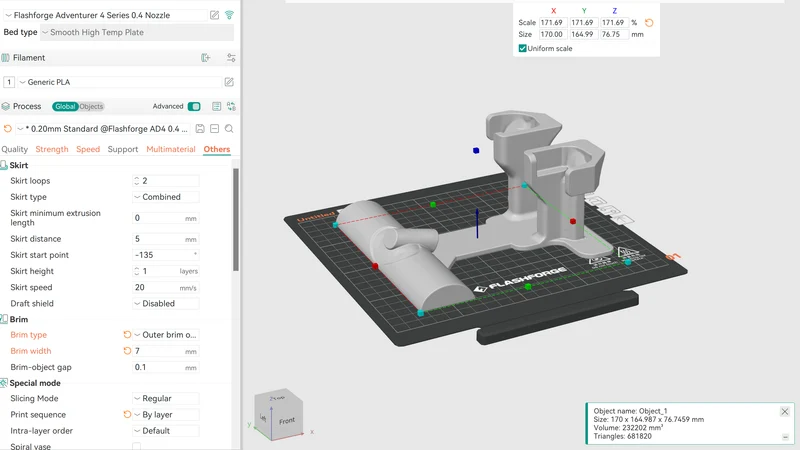The width and height of the screenshot is (800, 450).
Task: Open the printer preset dropdown
Action: pos(105,15)
